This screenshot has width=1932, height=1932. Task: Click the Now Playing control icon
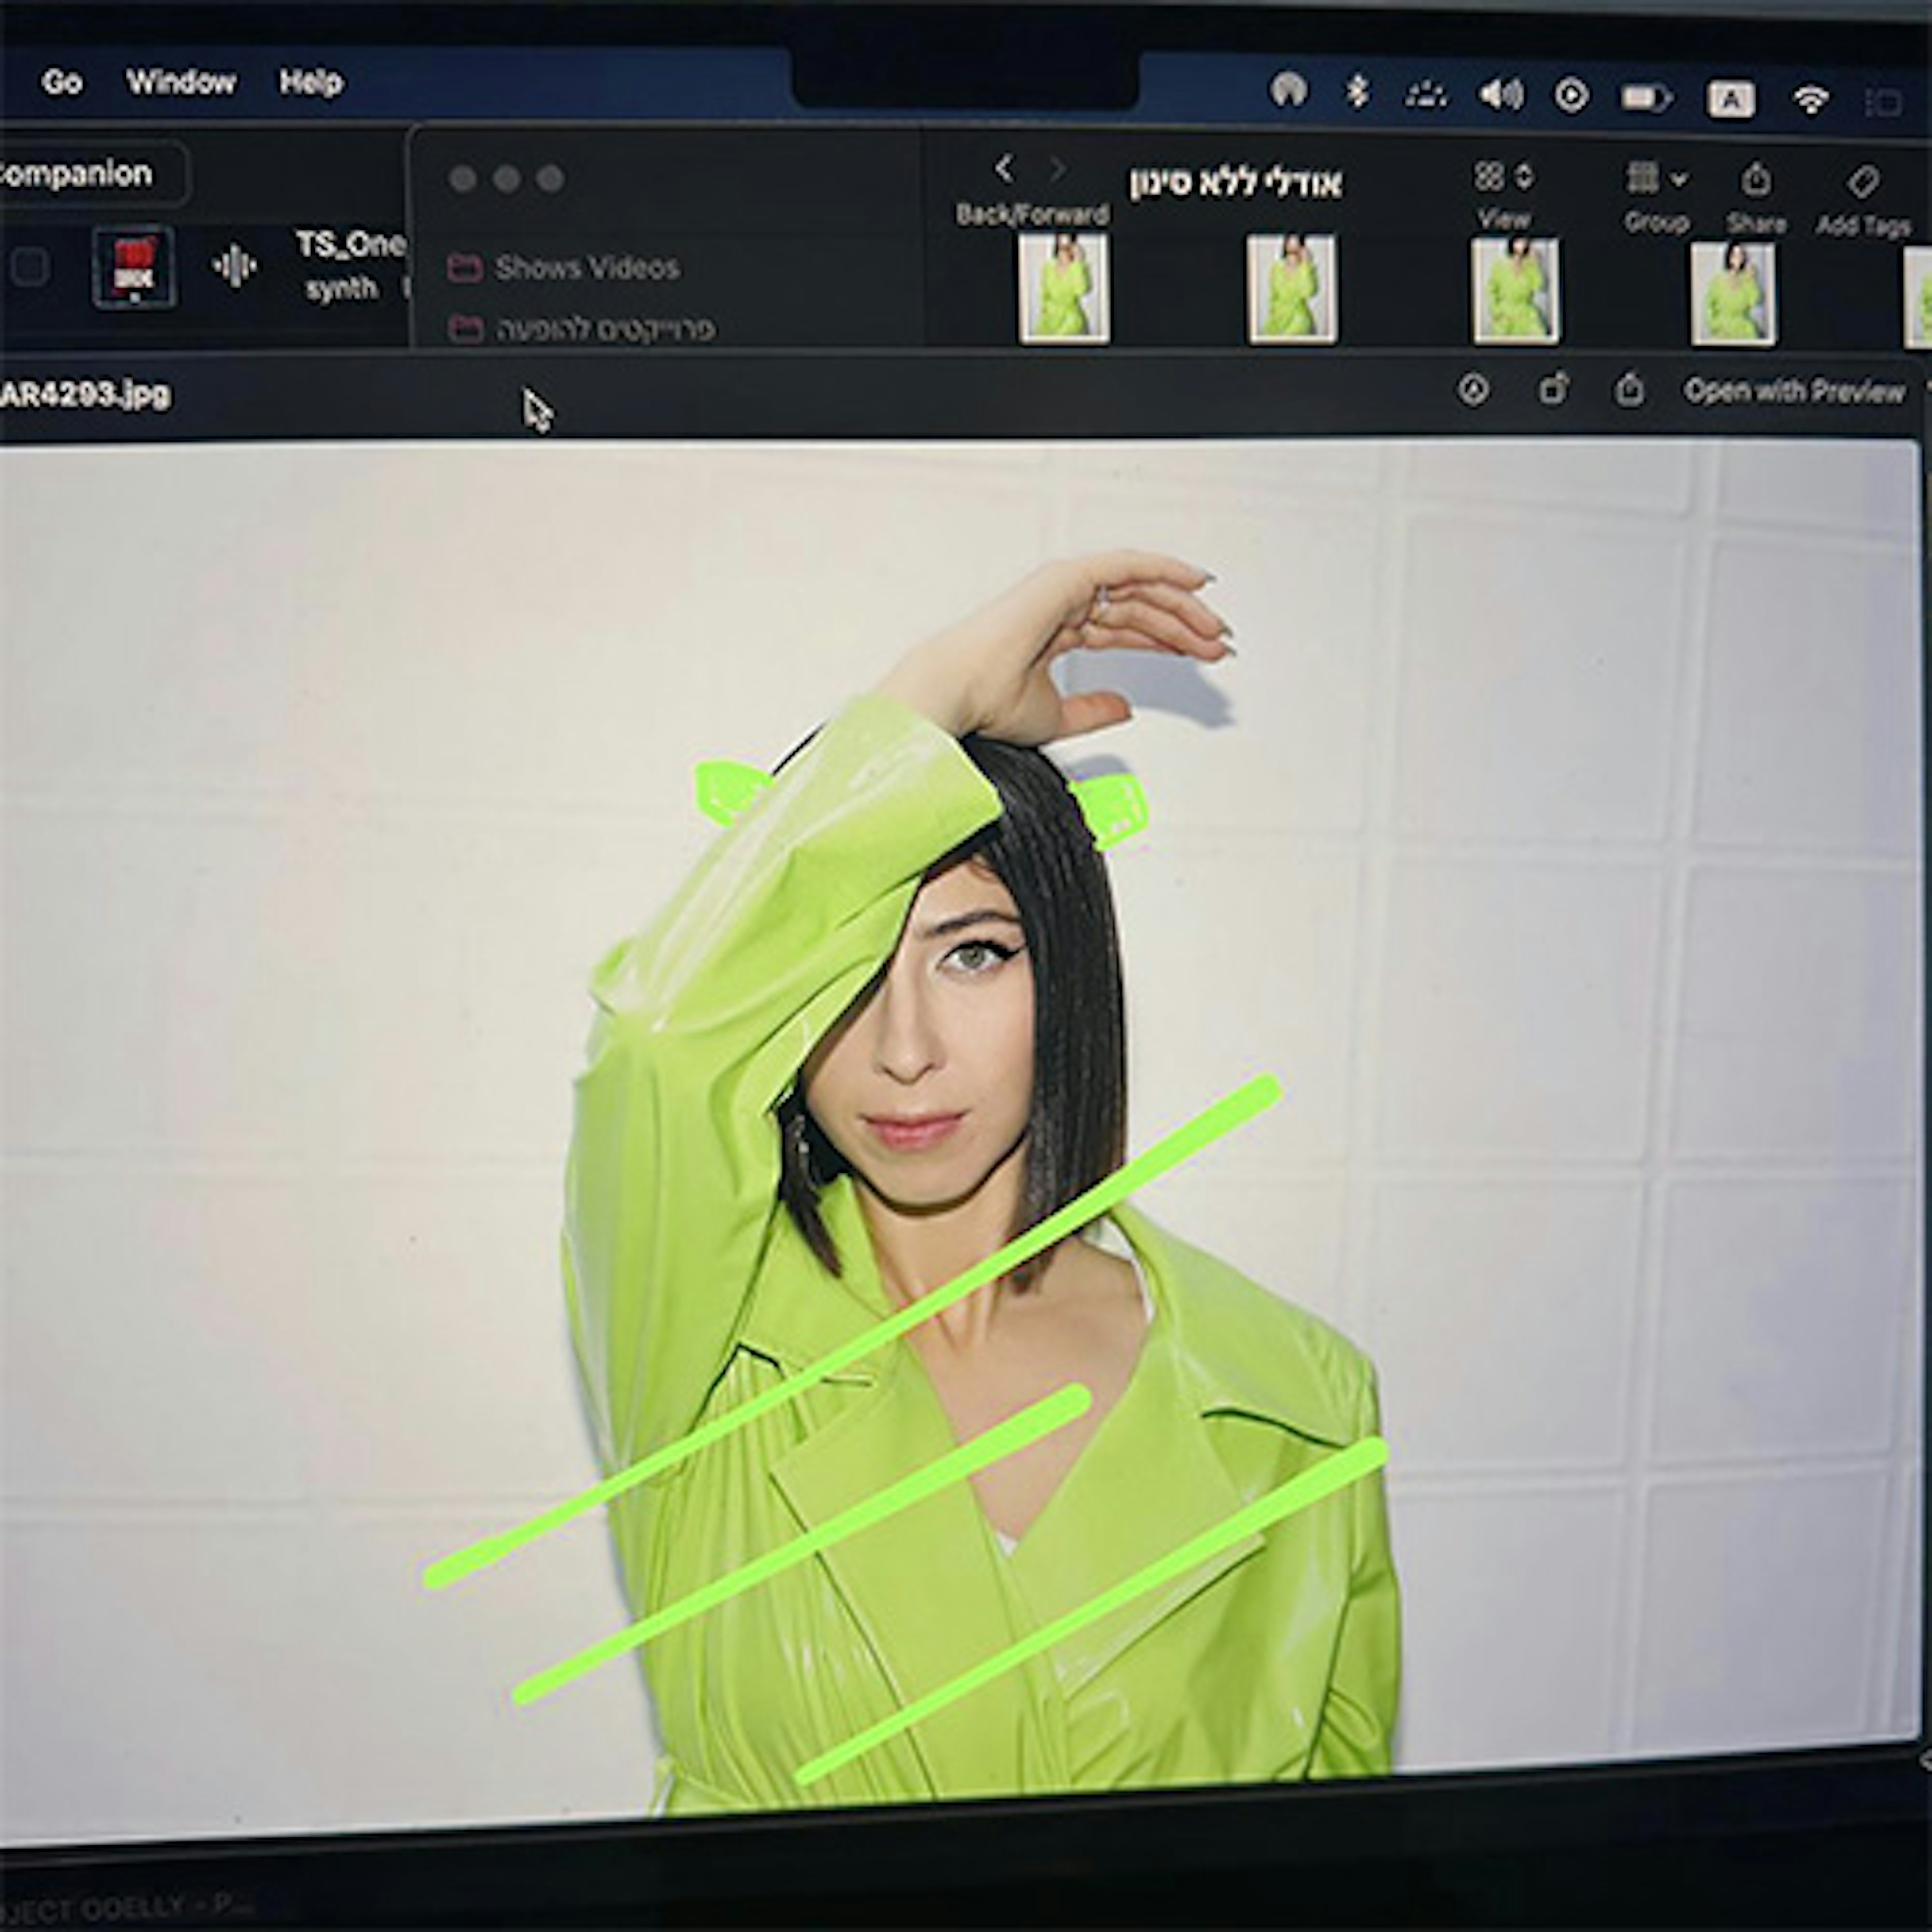1571,96
